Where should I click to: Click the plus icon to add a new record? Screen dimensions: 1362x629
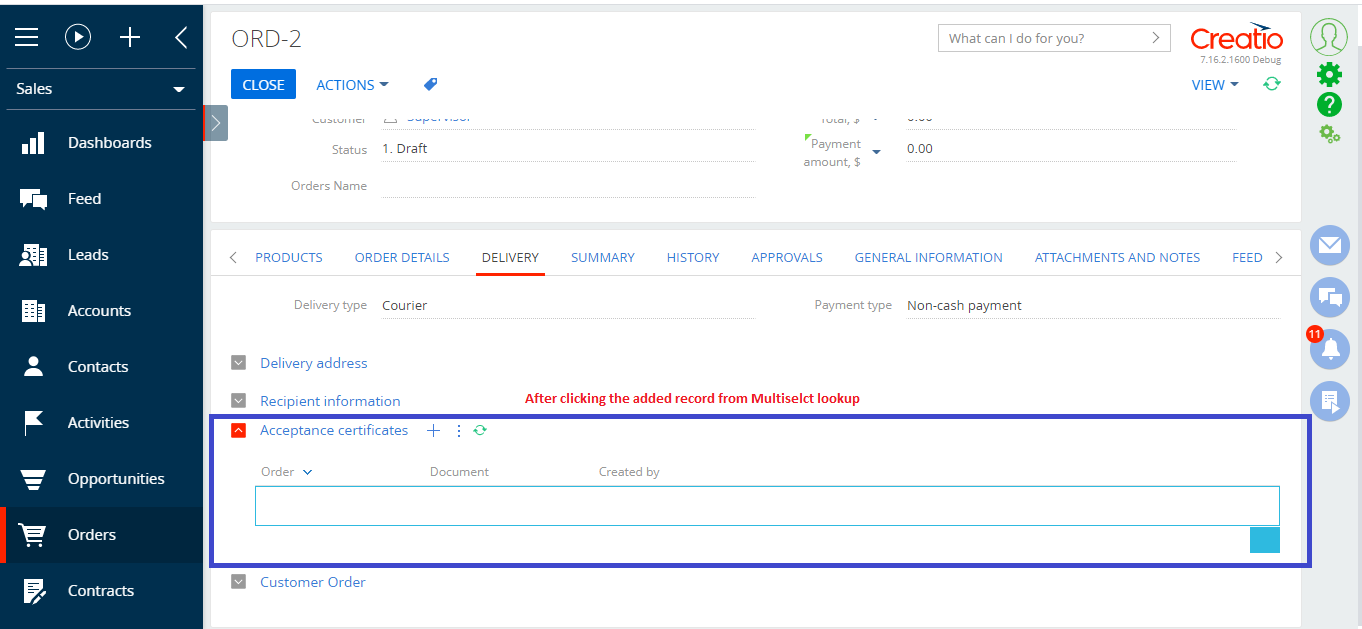click(x=129, y=37)
